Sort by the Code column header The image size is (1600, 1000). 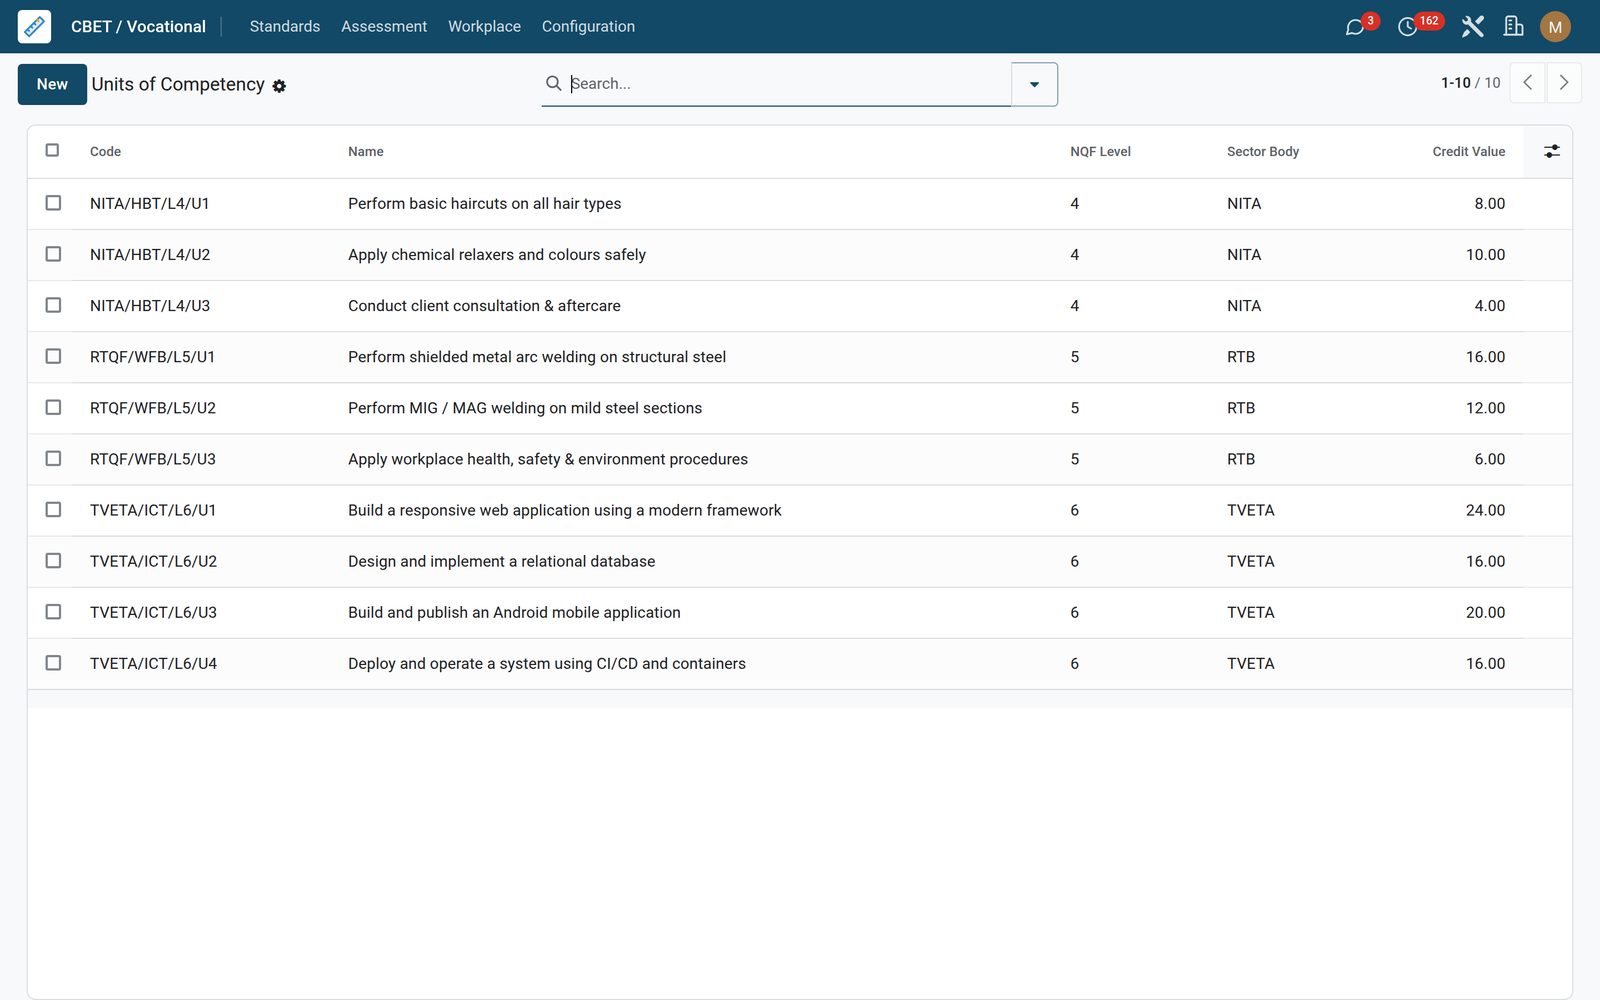pos(105,152)
